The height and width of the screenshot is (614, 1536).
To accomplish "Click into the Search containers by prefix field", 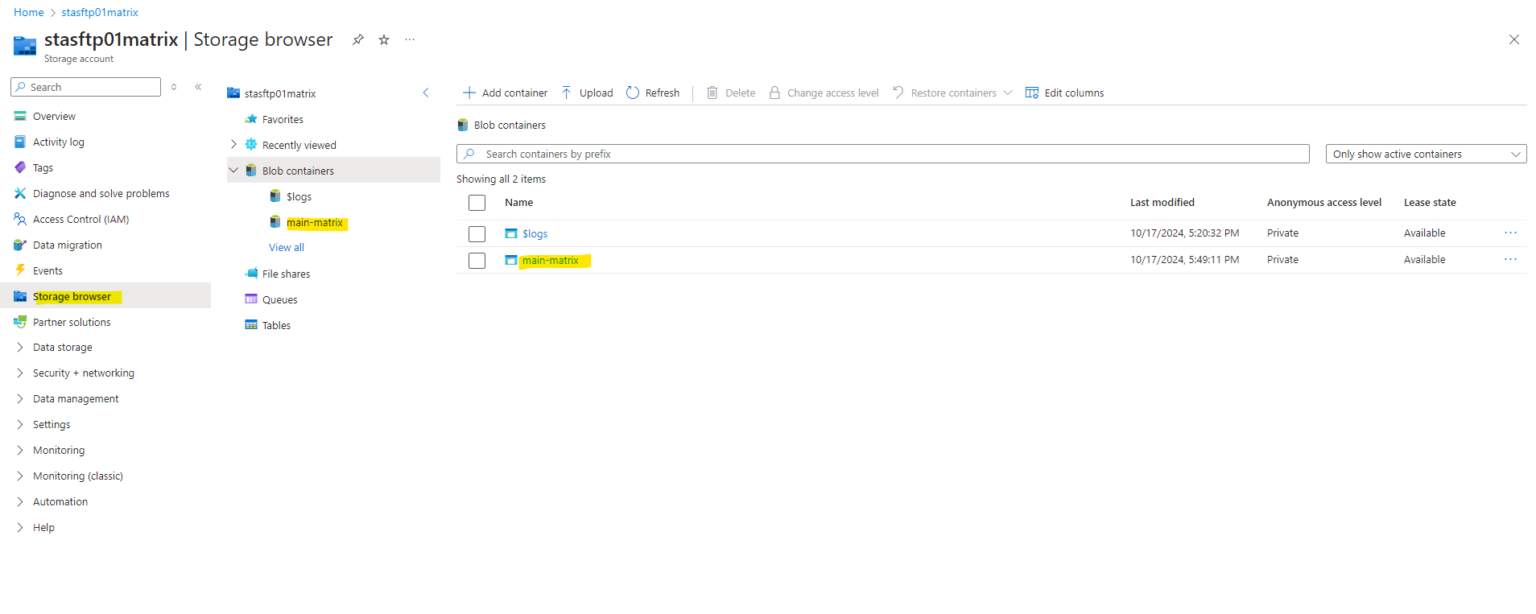I will tap(880, 153).
